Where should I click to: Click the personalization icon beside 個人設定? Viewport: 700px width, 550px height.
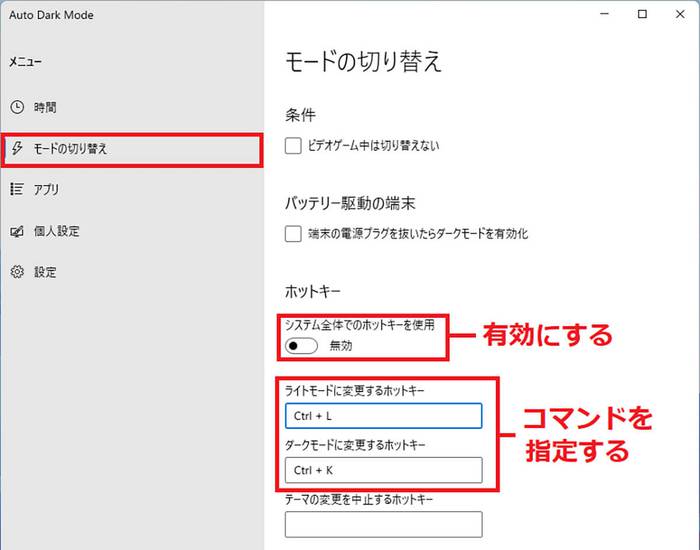(x=17, y=231)
